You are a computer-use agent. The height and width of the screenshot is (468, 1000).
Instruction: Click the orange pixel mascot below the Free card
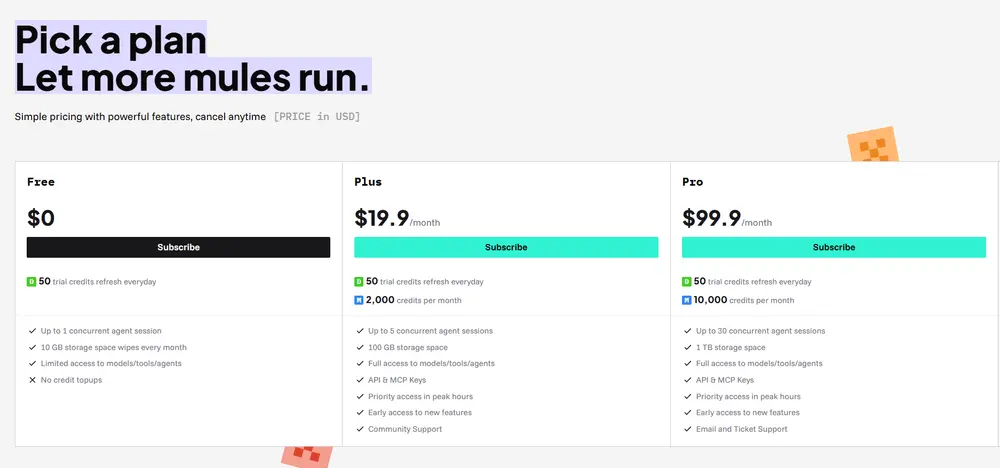(x=305, y=456)
